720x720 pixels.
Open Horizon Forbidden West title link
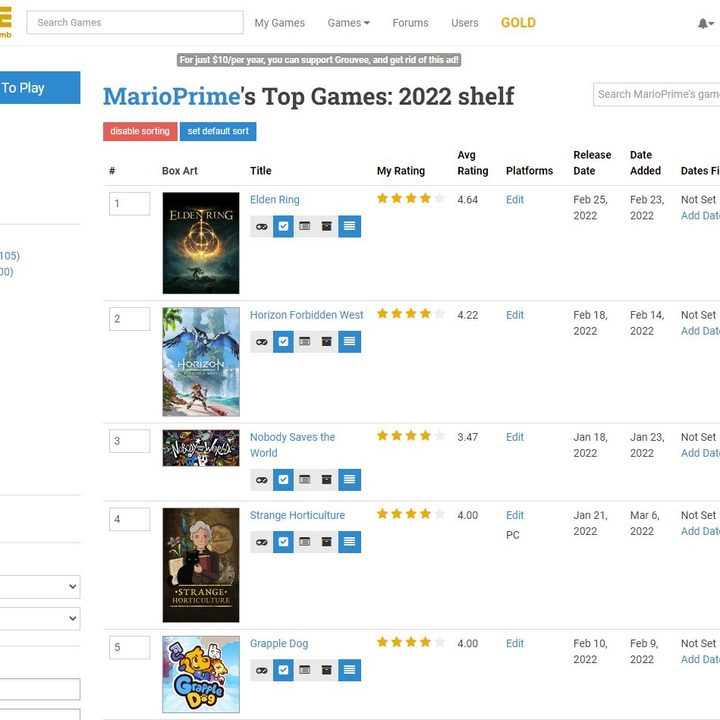click(307, 315)
